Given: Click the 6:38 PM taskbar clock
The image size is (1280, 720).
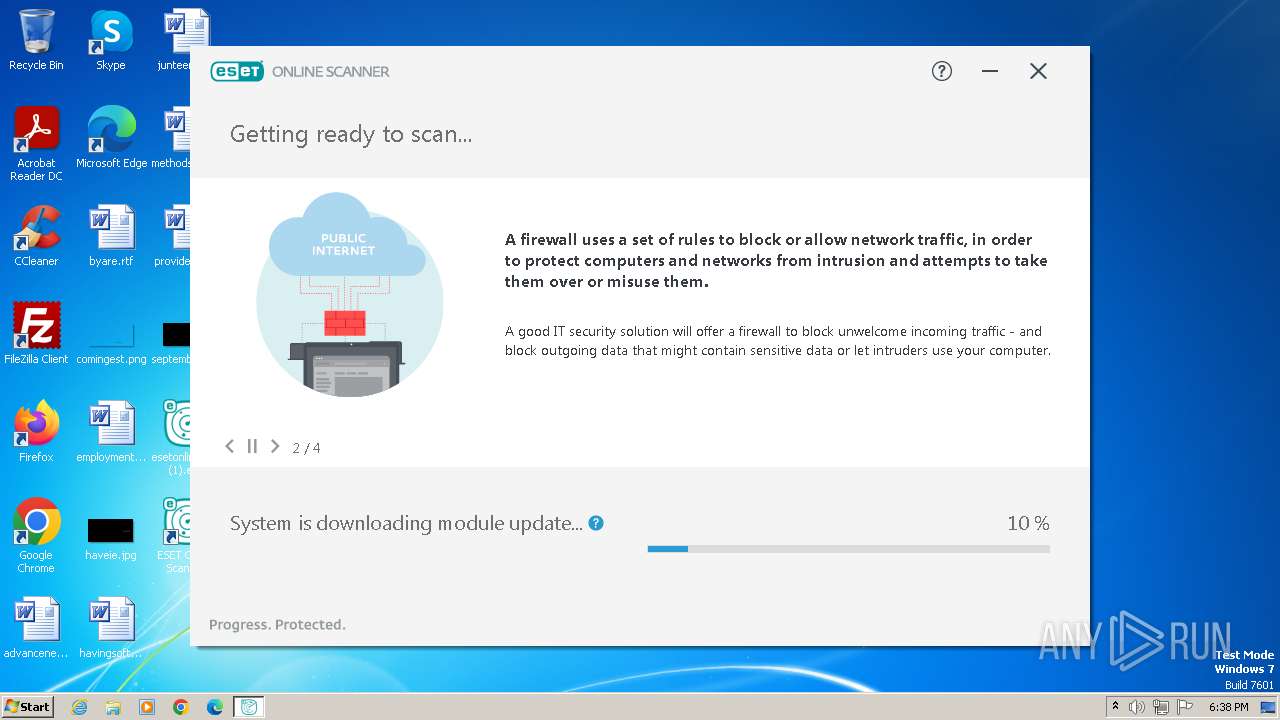Looking at the screenshot, I should pos(1229,707).
